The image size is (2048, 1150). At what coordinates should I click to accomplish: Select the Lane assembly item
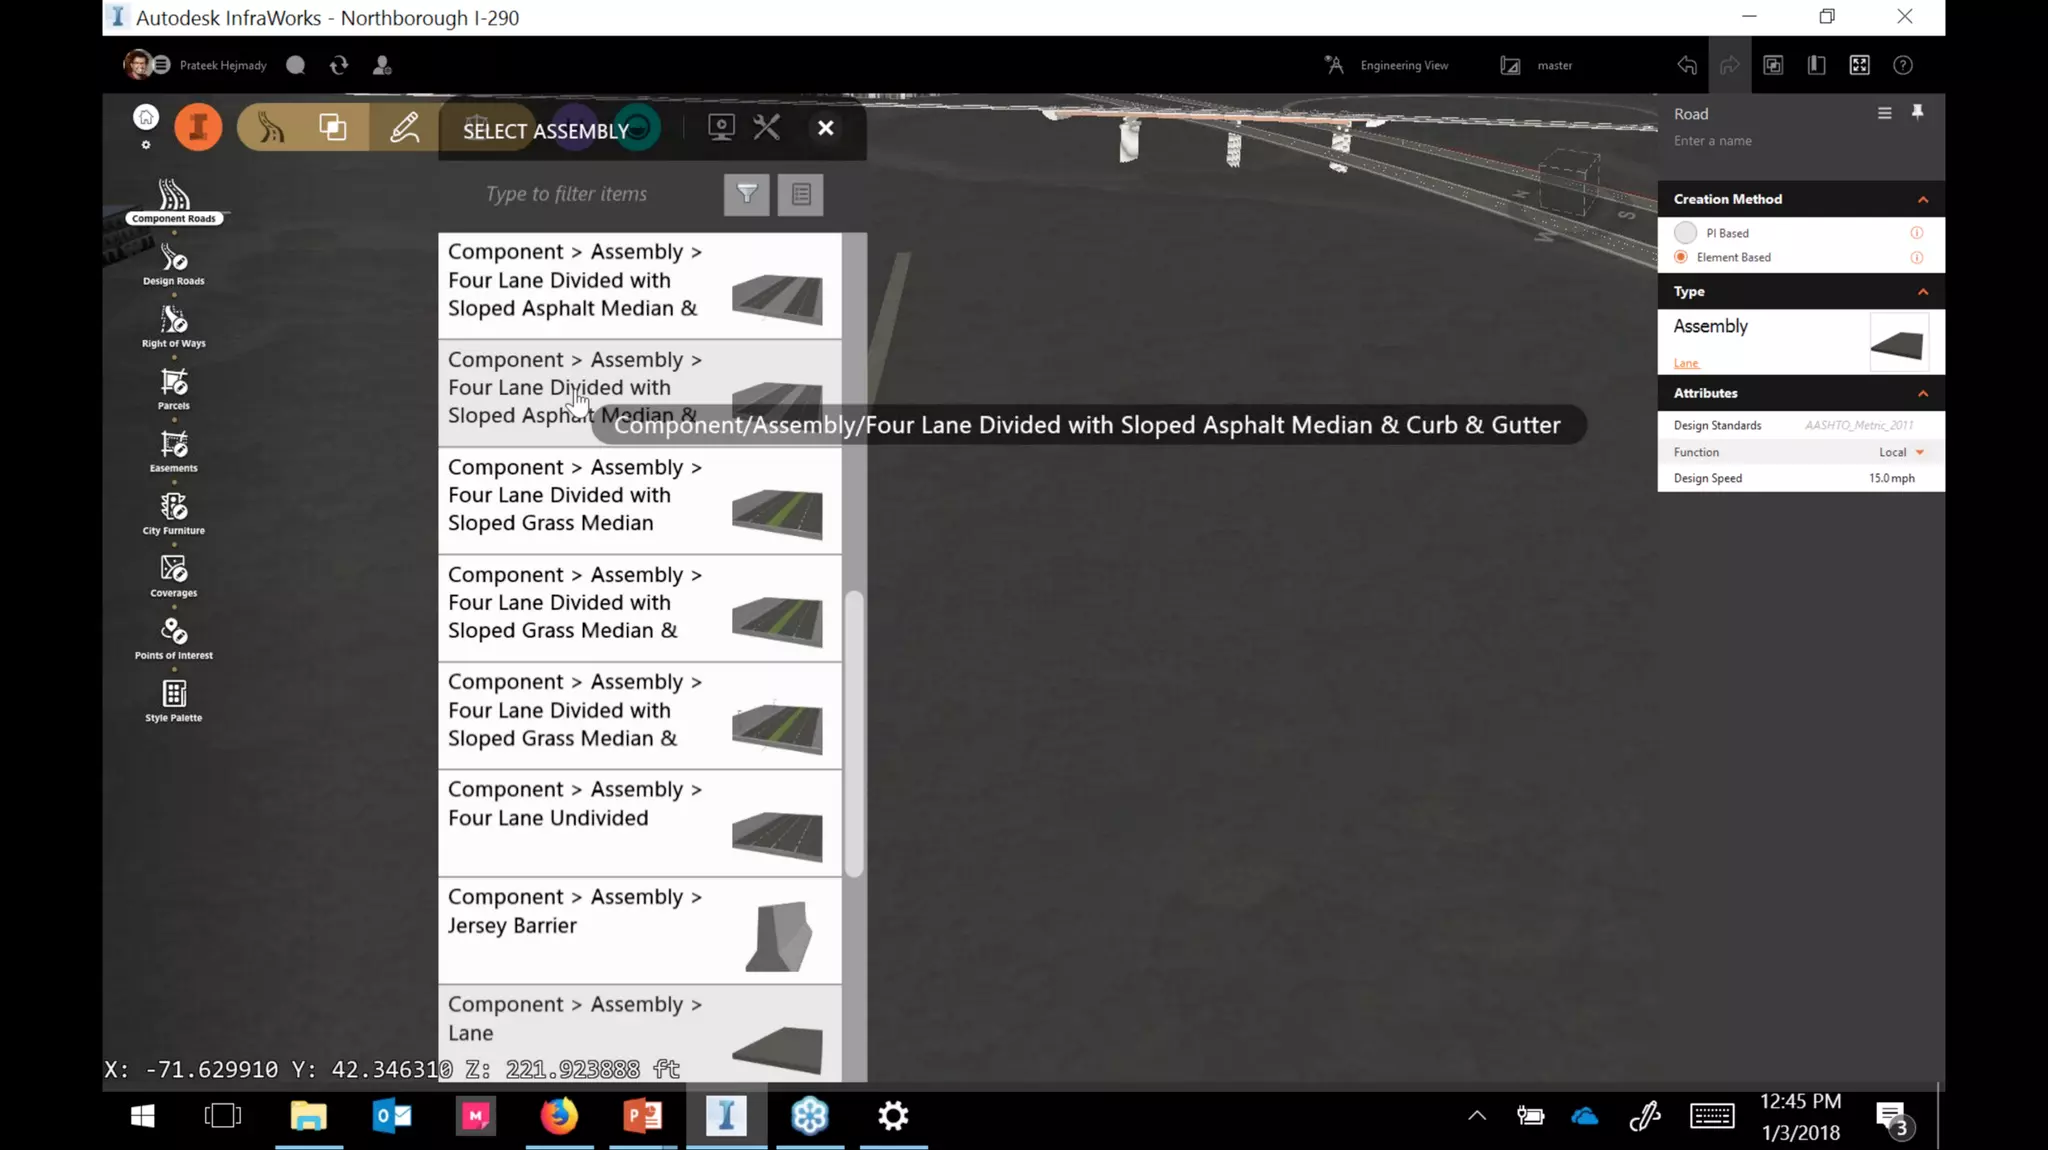click(640, 1034)
